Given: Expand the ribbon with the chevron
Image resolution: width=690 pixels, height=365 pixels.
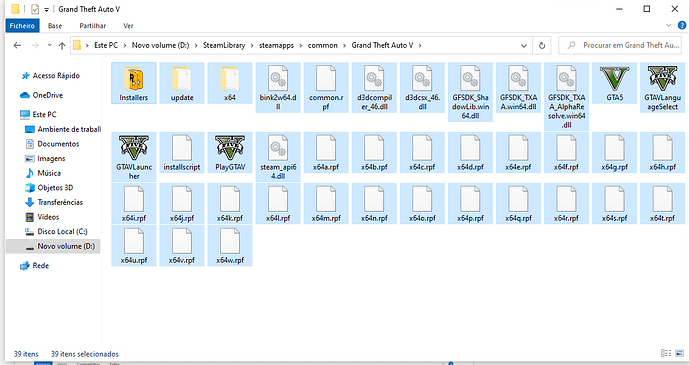Looking at the screenshot, I should 668,26.
